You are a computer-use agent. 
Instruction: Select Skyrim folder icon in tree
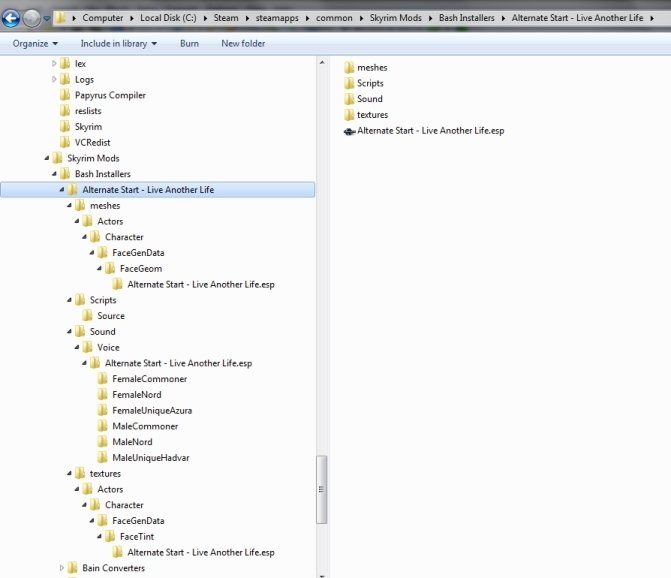[x=65, y=127]
